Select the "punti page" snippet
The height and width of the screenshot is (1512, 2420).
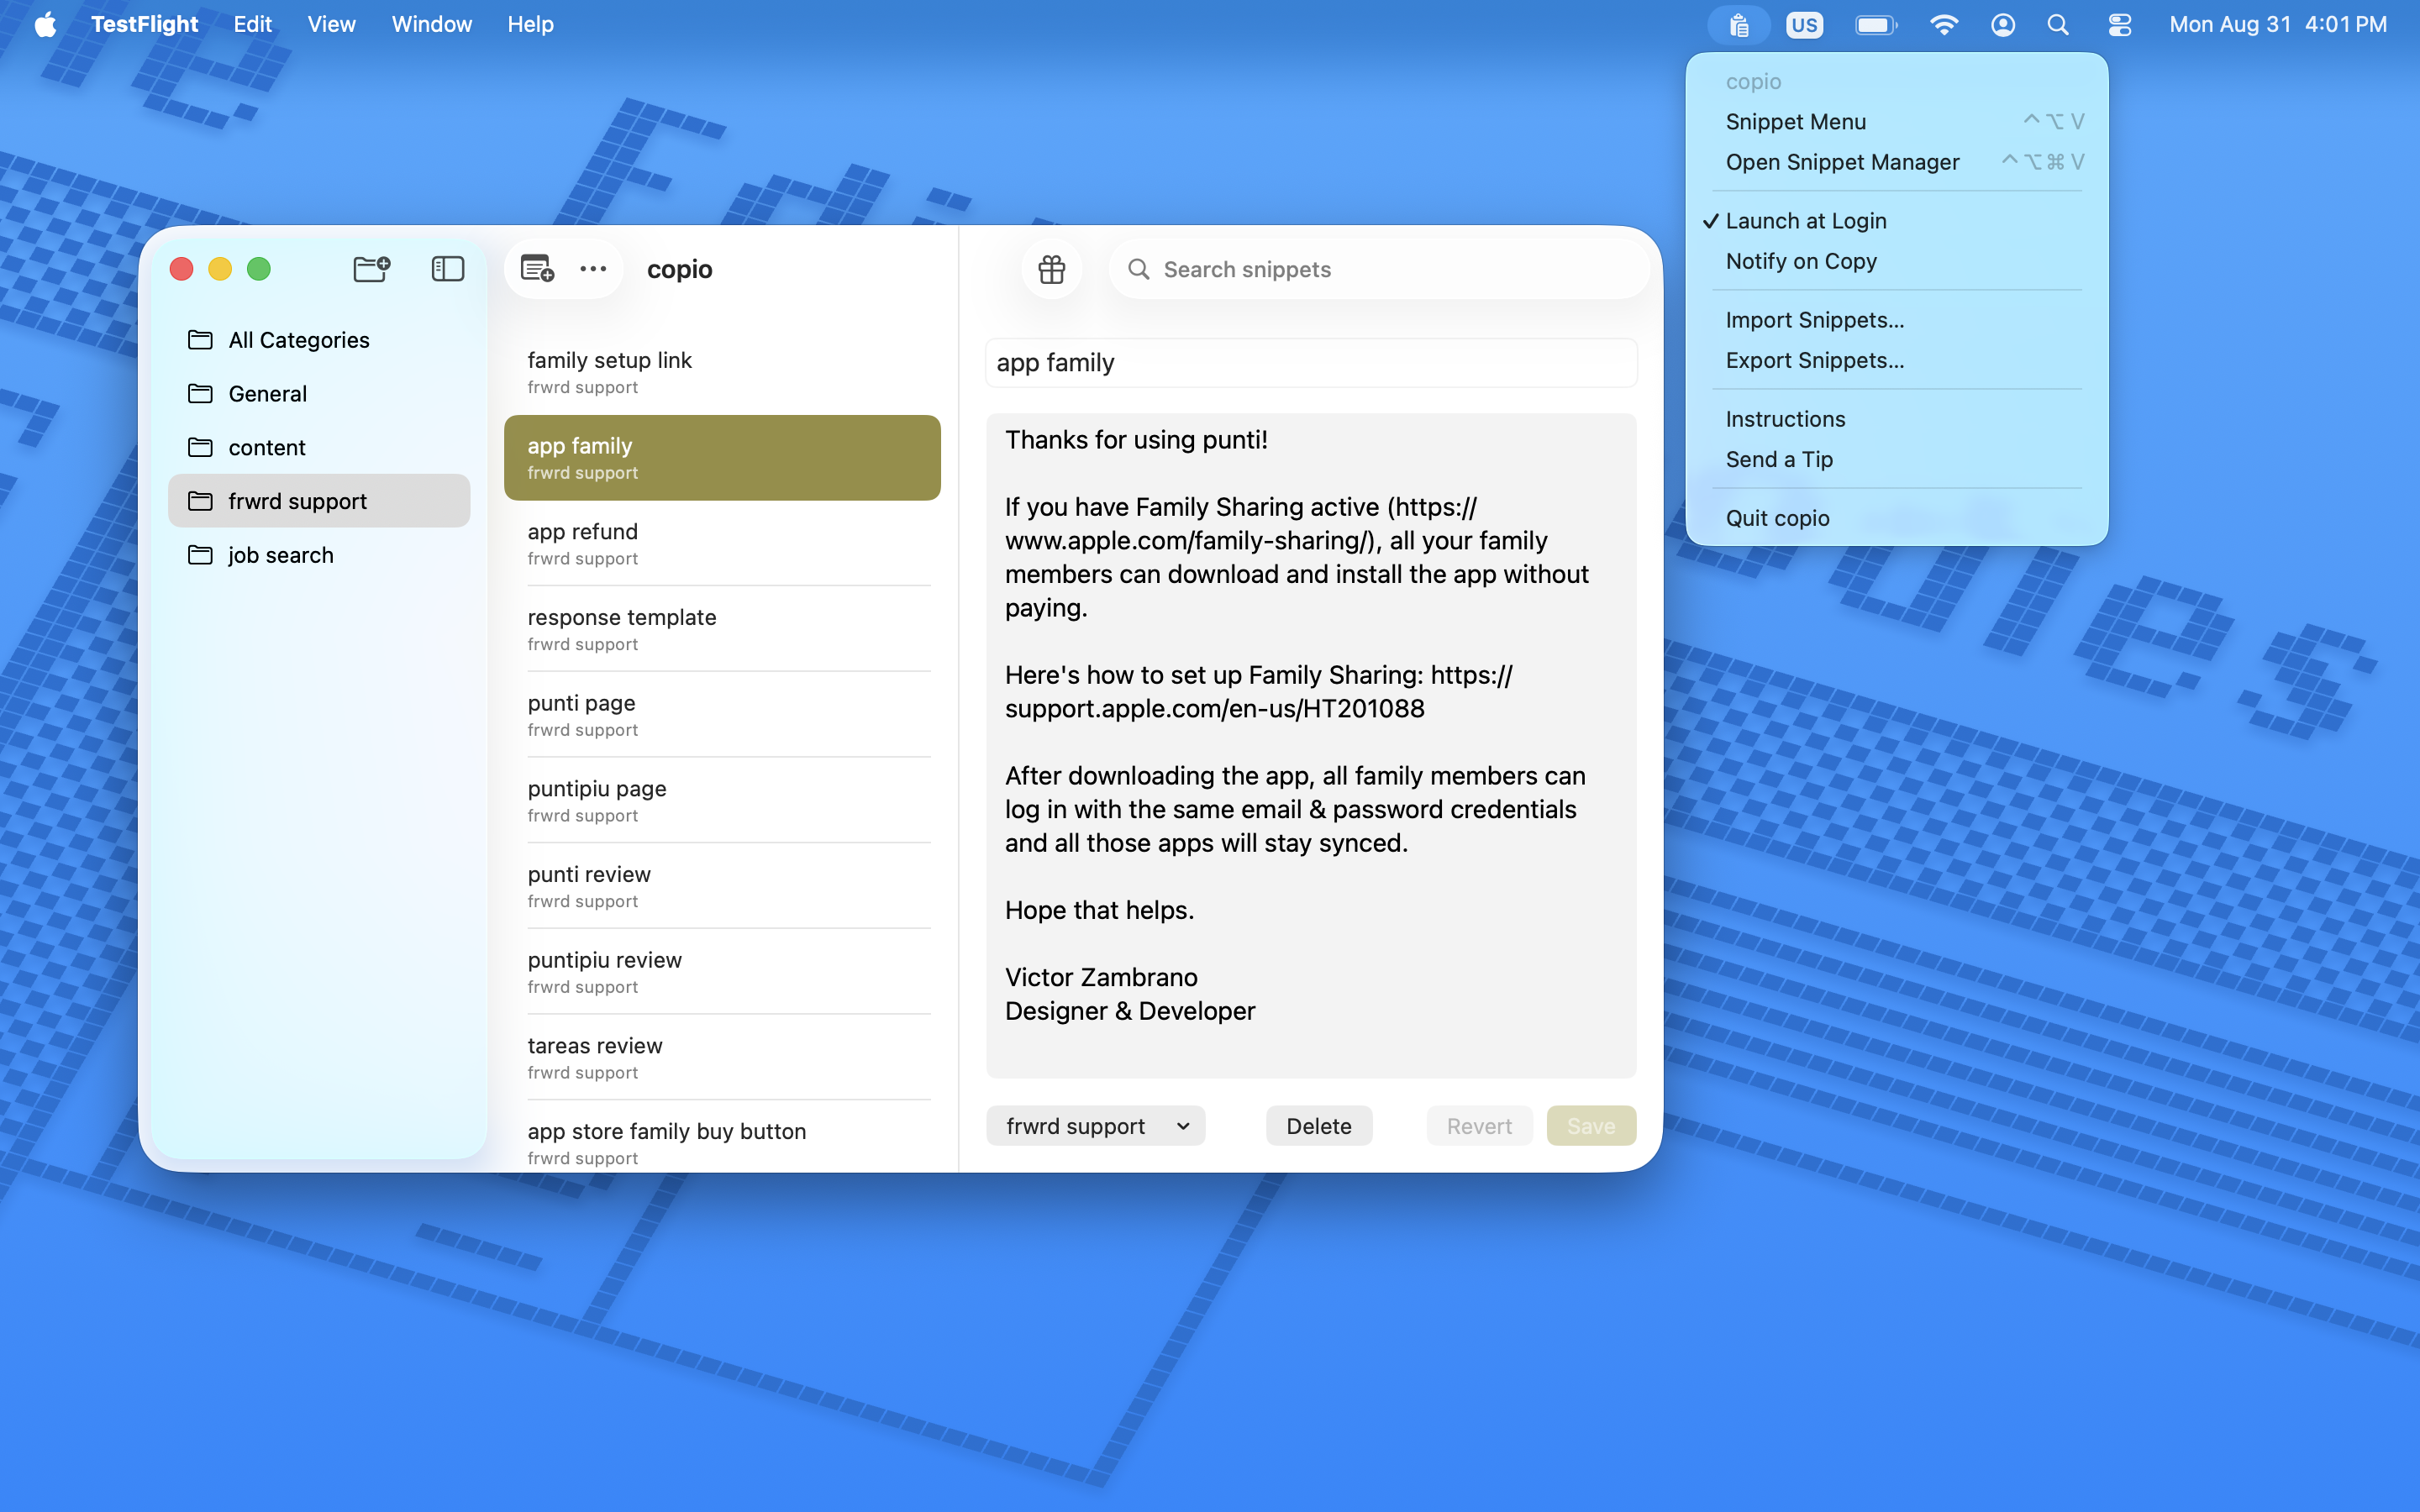point(722,715)
